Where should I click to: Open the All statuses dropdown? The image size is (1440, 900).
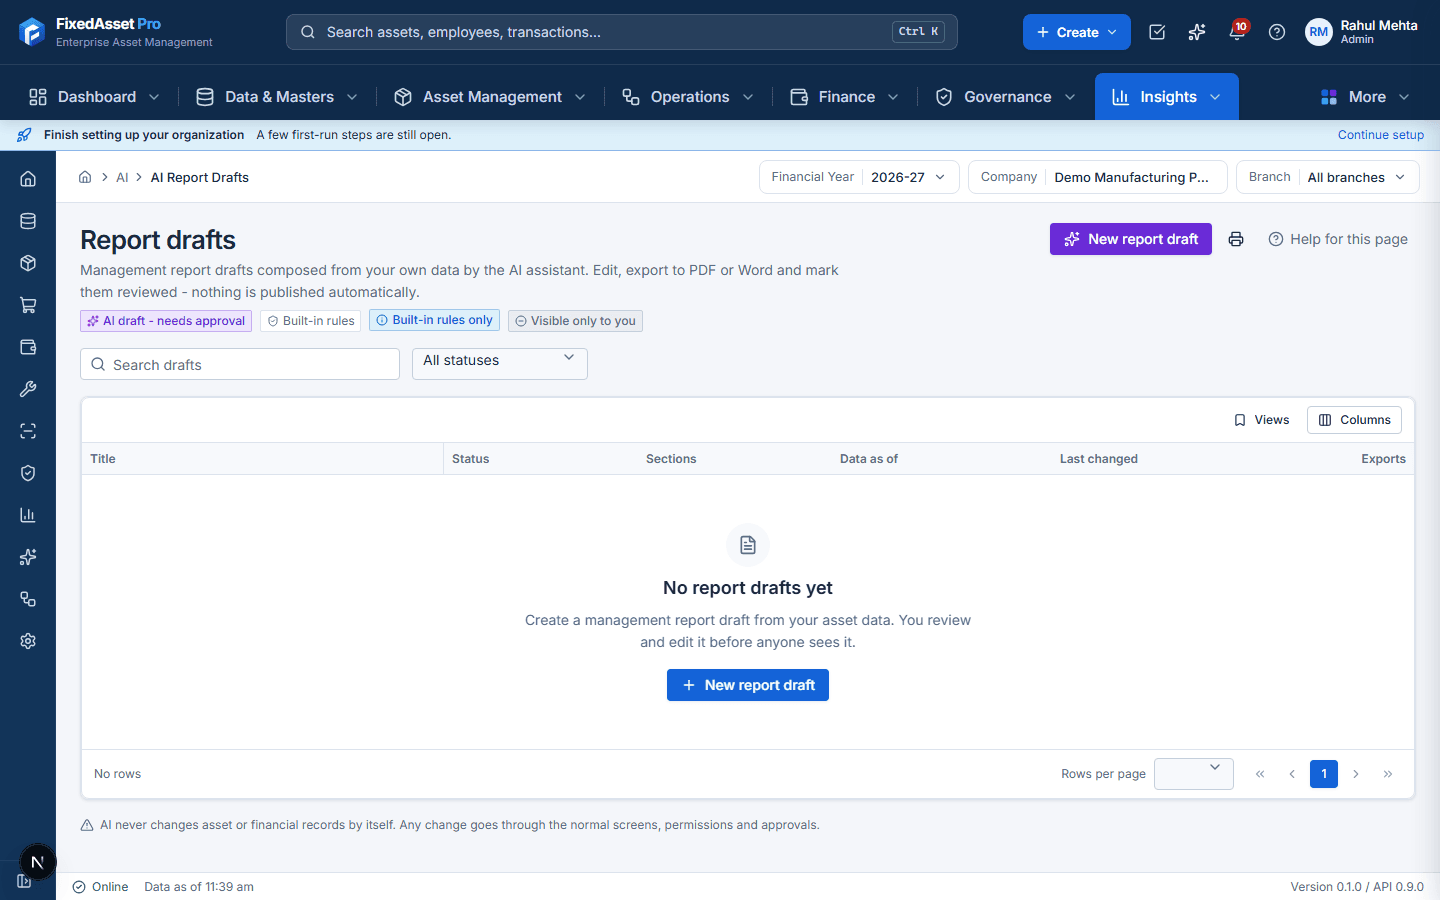click(x=500, y=364)
